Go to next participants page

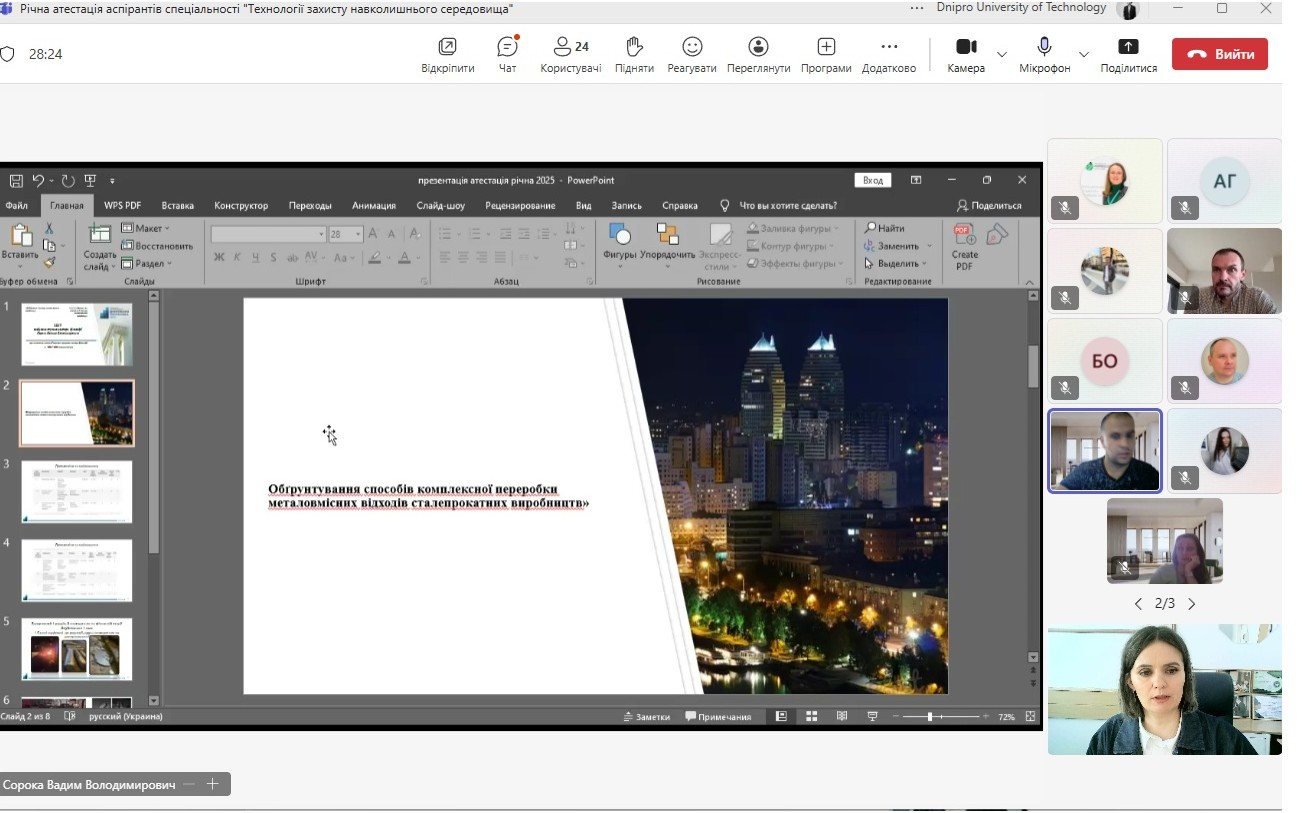click(1191, 604)
